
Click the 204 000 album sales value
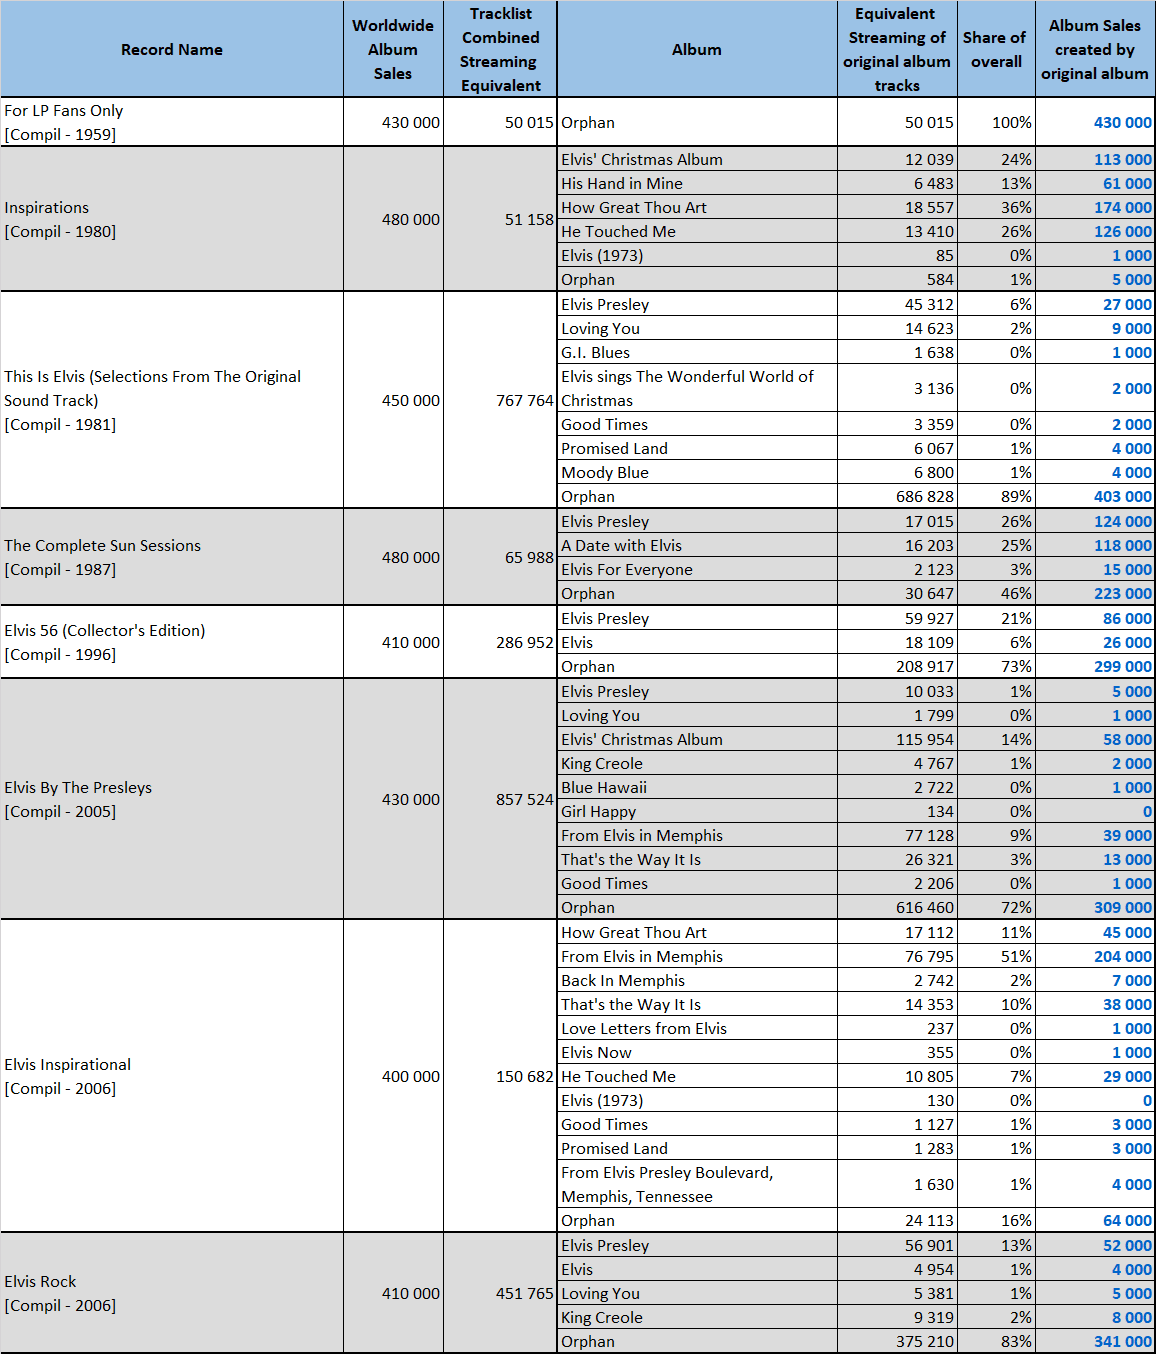coord(1095,956)
